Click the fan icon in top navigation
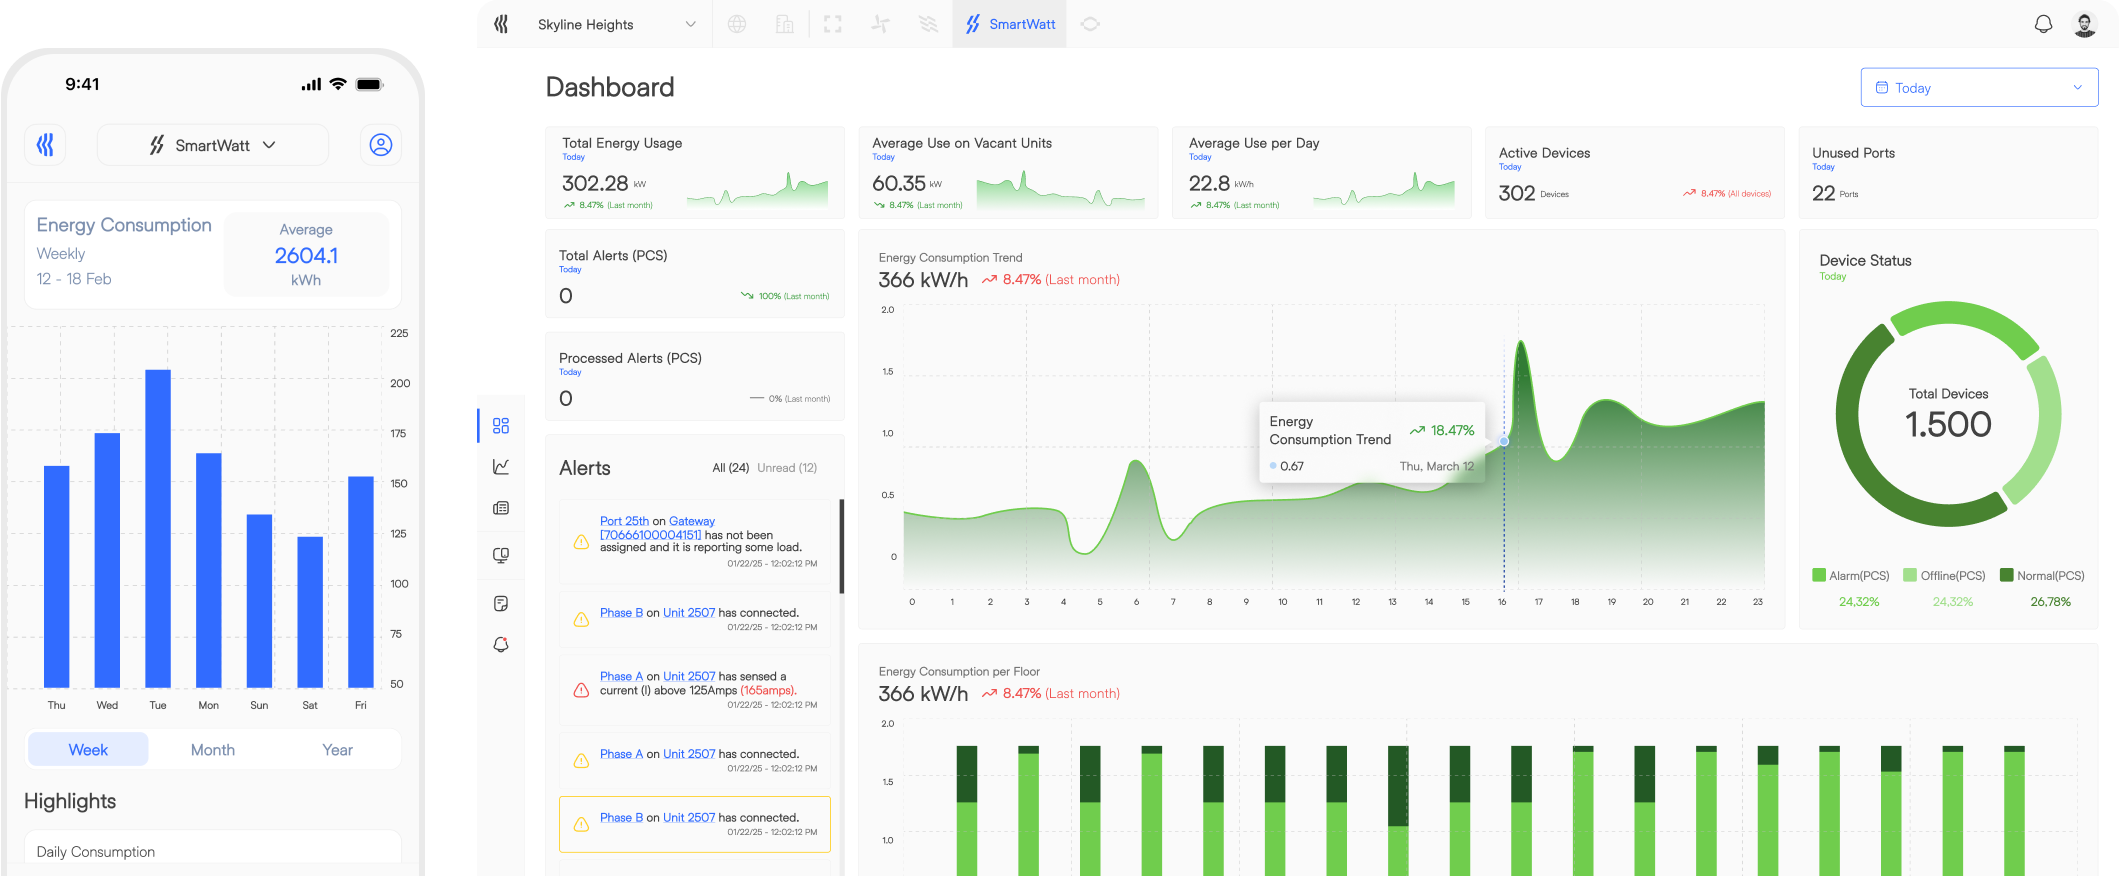The image size is (2119, 876). pos(880,24)
